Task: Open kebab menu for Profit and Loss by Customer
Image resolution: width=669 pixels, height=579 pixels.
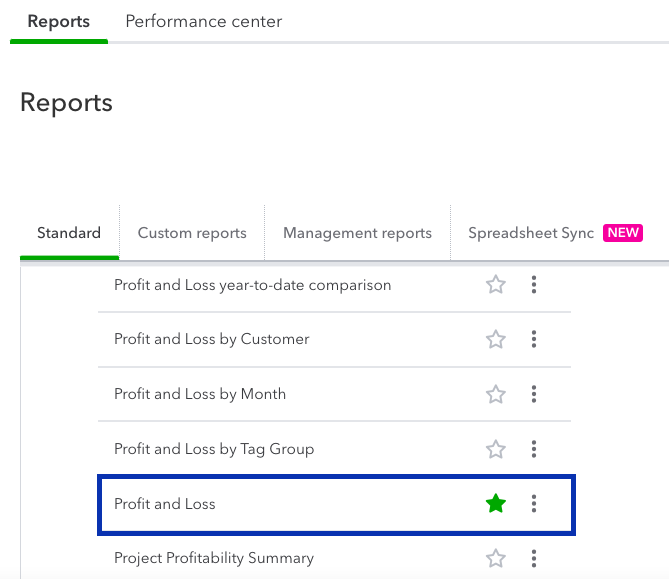Action: (534, 339)
